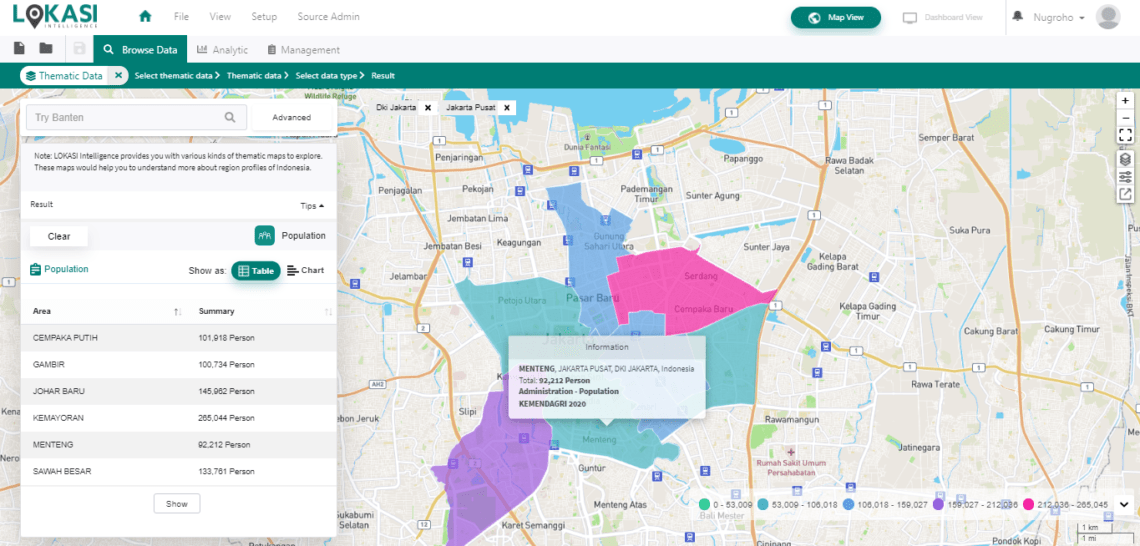Screen dimensions: 1140x546
Task: Click the export share icon on map
Action: (x=1125, y=195)
